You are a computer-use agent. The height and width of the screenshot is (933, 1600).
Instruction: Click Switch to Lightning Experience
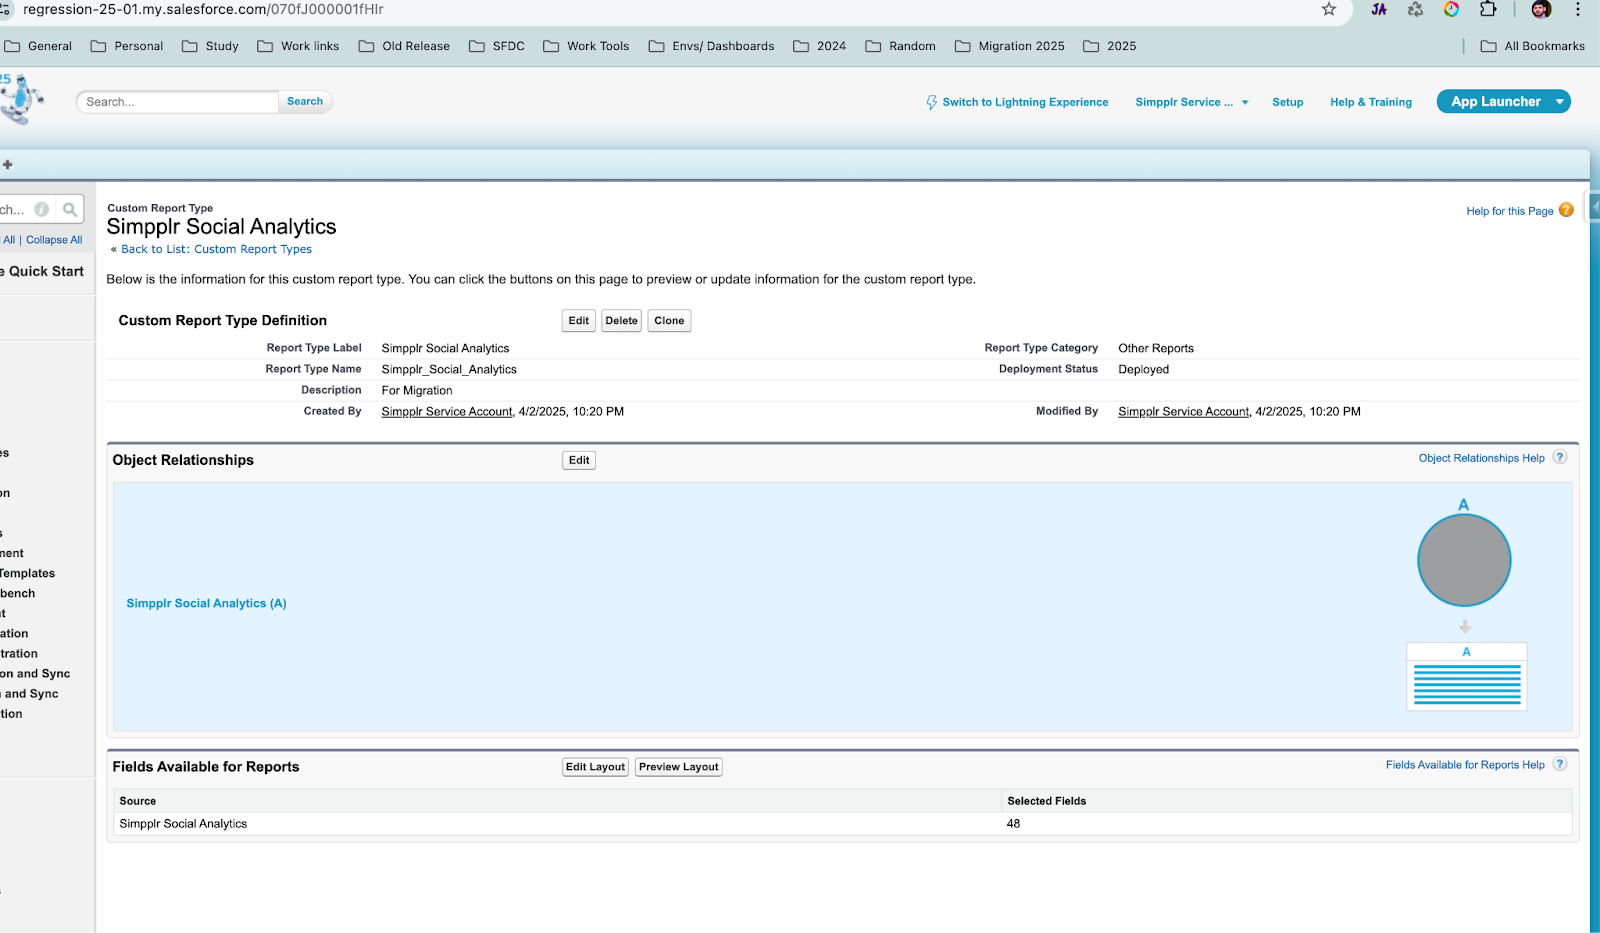[x=1025, y=102]
